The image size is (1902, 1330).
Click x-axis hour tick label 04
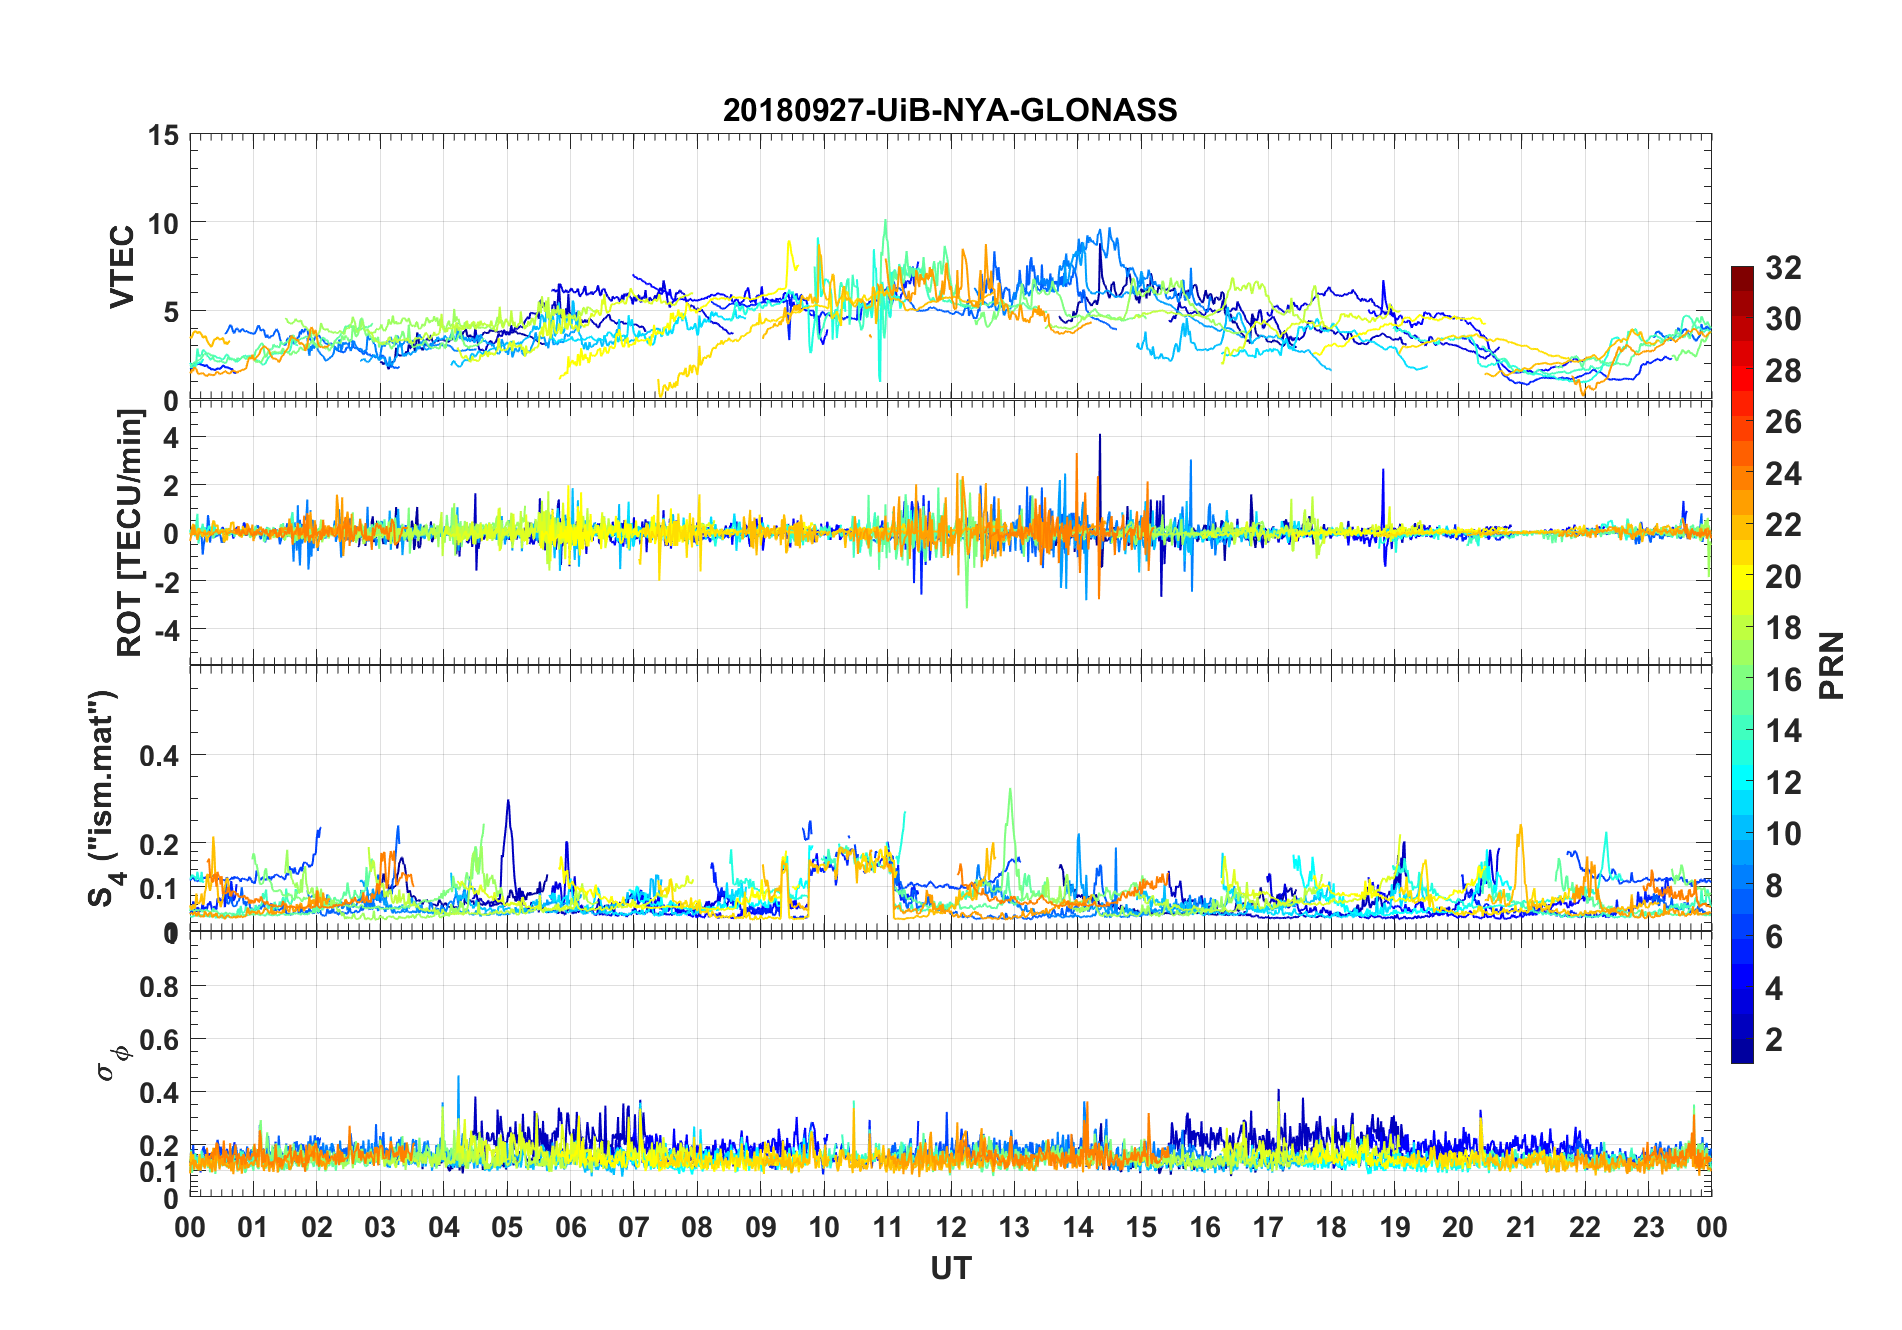tap(444, 1227)
